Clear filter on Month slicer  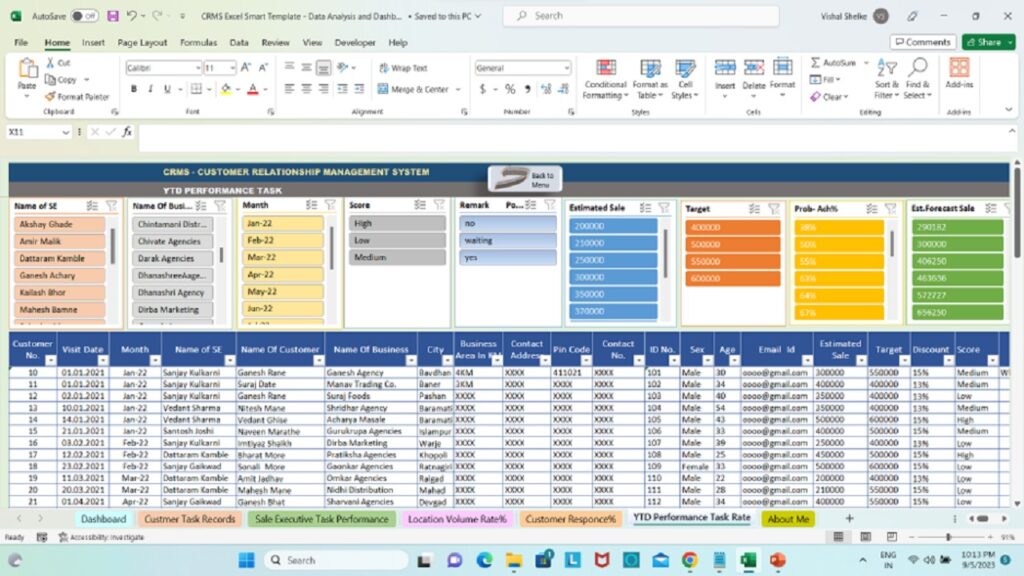(330, 205)
